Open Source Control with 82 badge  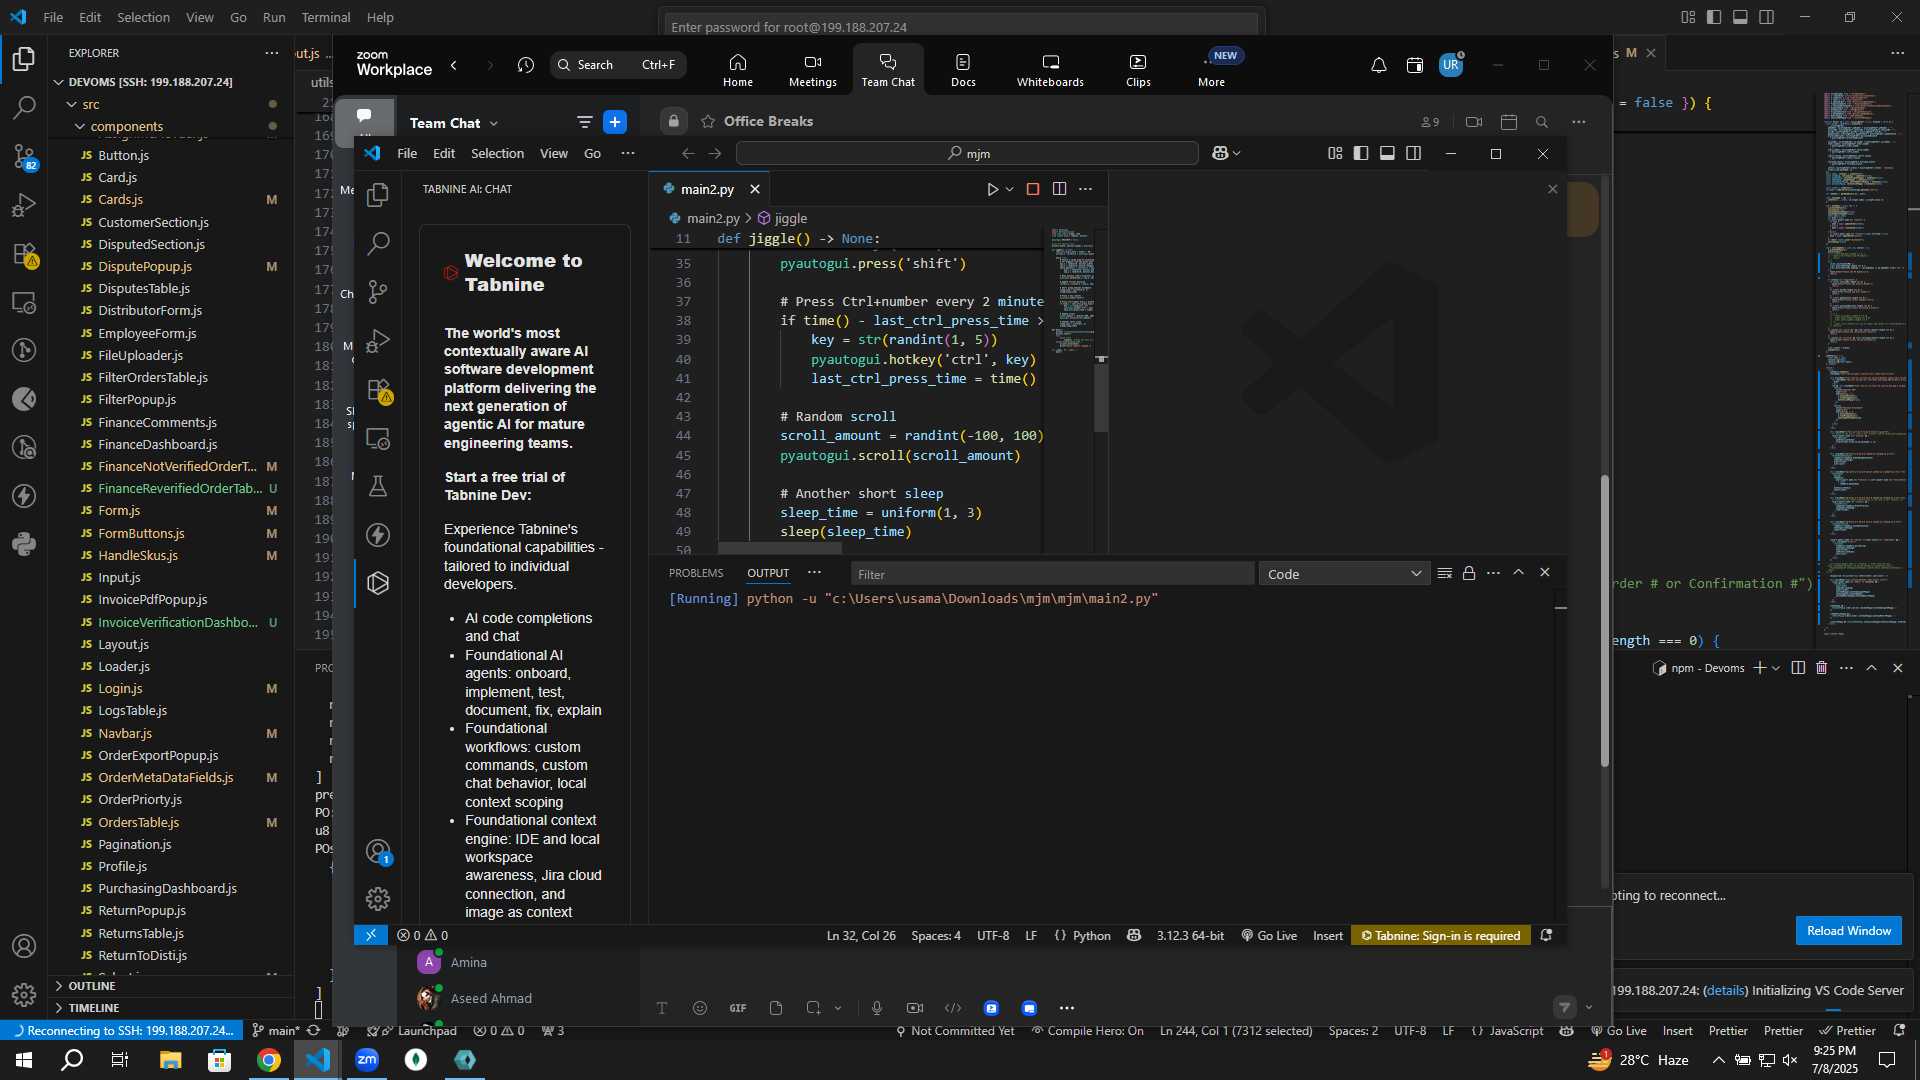(x=24, y=157)
